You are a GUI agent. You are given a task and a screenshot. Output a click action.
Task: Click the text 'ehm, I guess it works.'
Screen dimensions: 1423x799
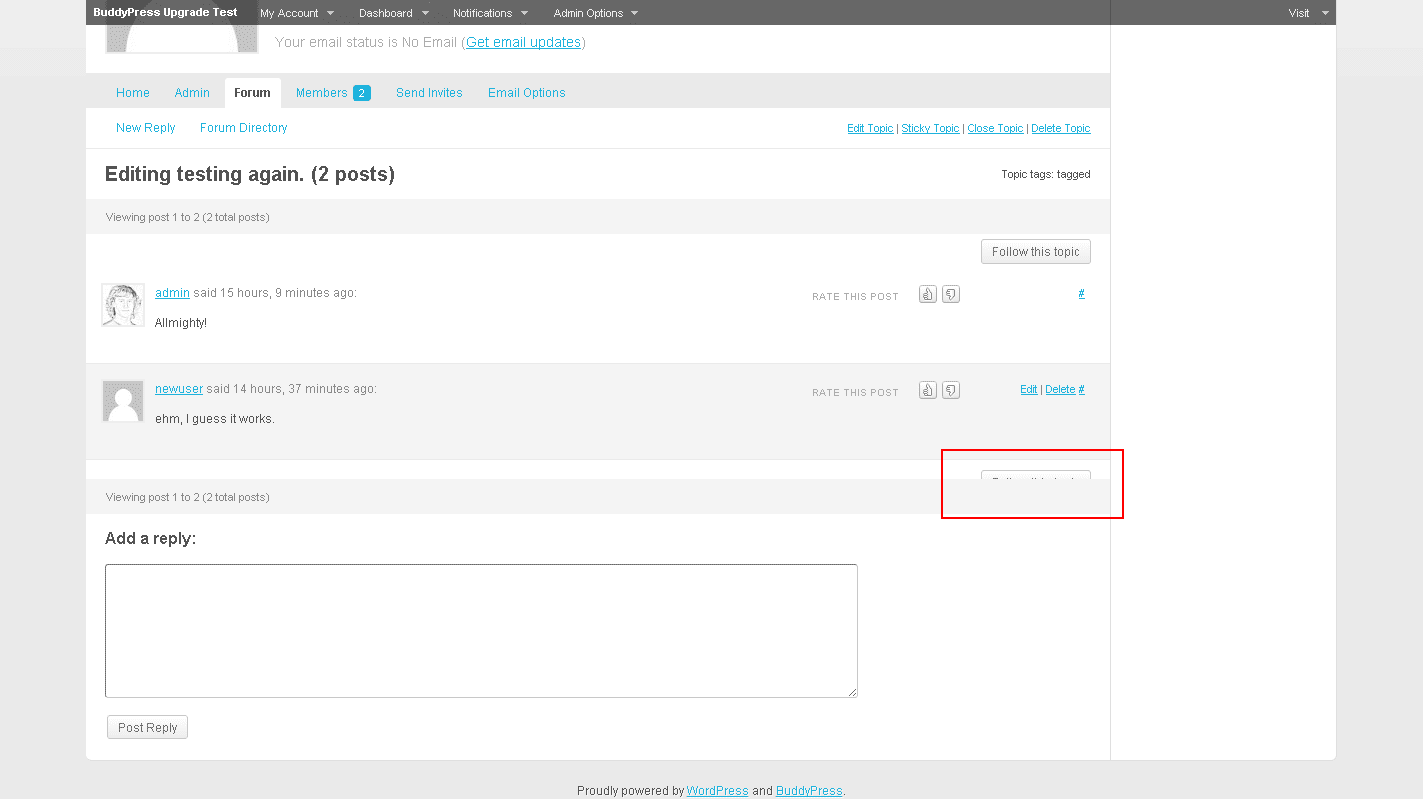coord(215,419)
